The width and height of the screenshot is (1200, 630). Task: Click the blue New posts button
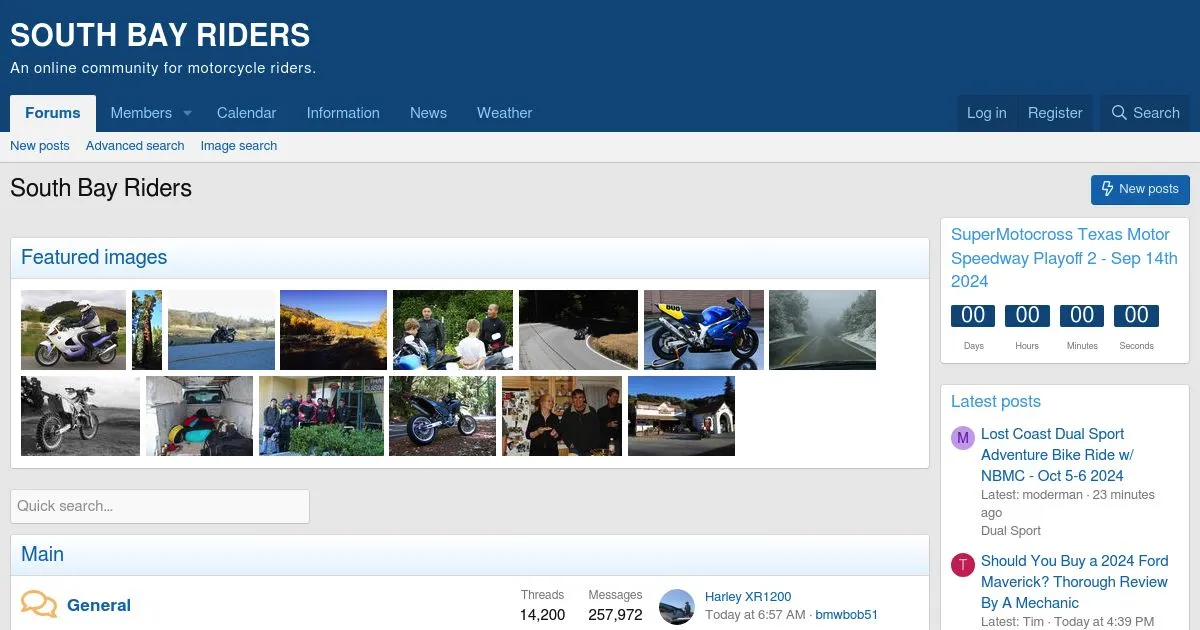point(1140,189)
